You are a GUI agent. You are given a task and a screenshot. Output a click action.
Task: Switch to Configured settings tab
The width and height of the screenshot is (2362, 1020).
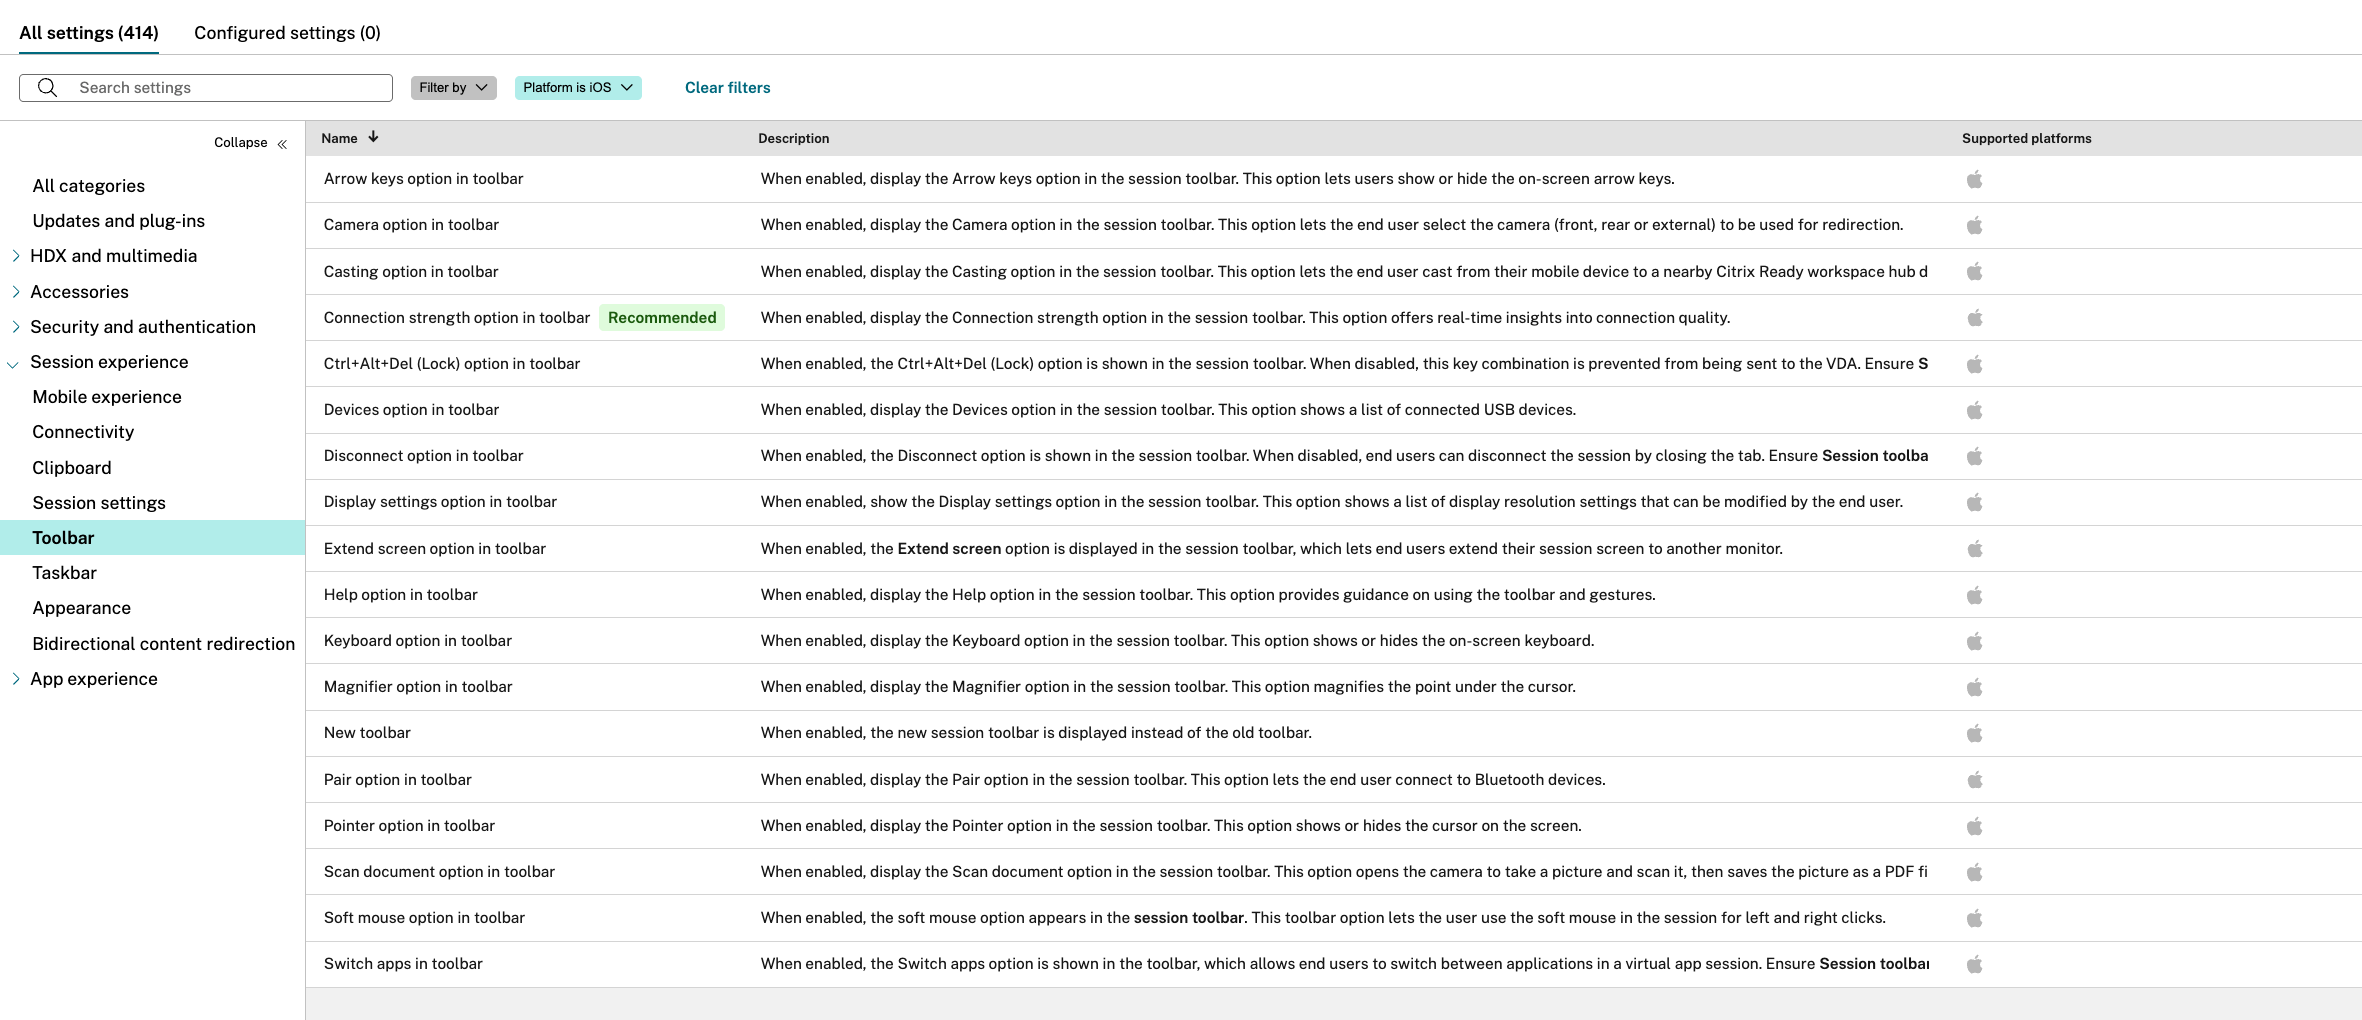pos(287,33)
